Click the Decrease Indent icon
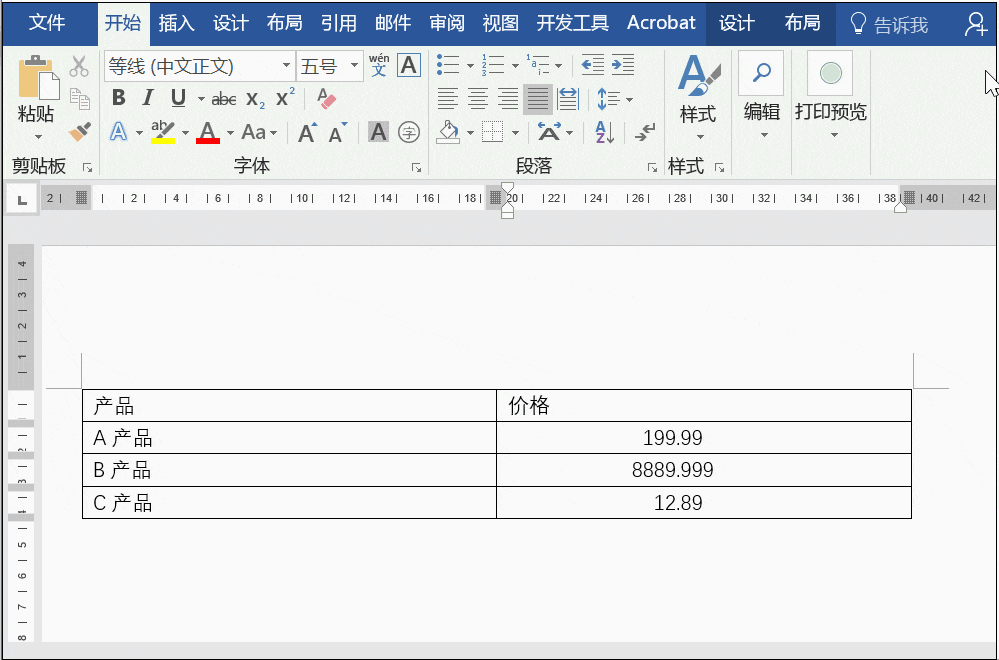The image size is (999, 660). (x=593, y=65)
